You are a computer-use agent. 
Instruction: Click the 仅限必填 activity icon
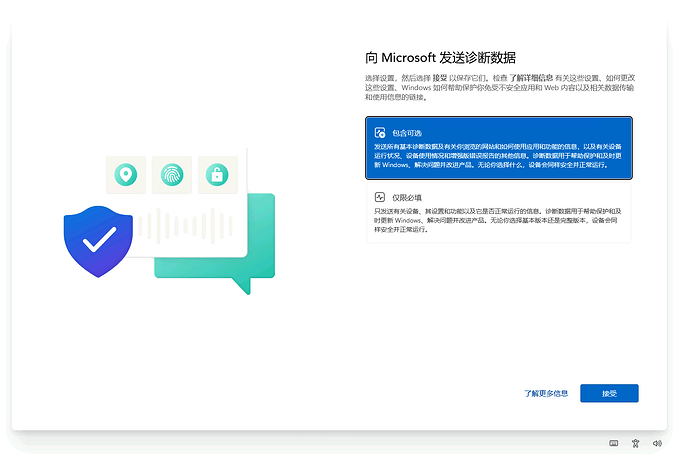click(380, 197)
